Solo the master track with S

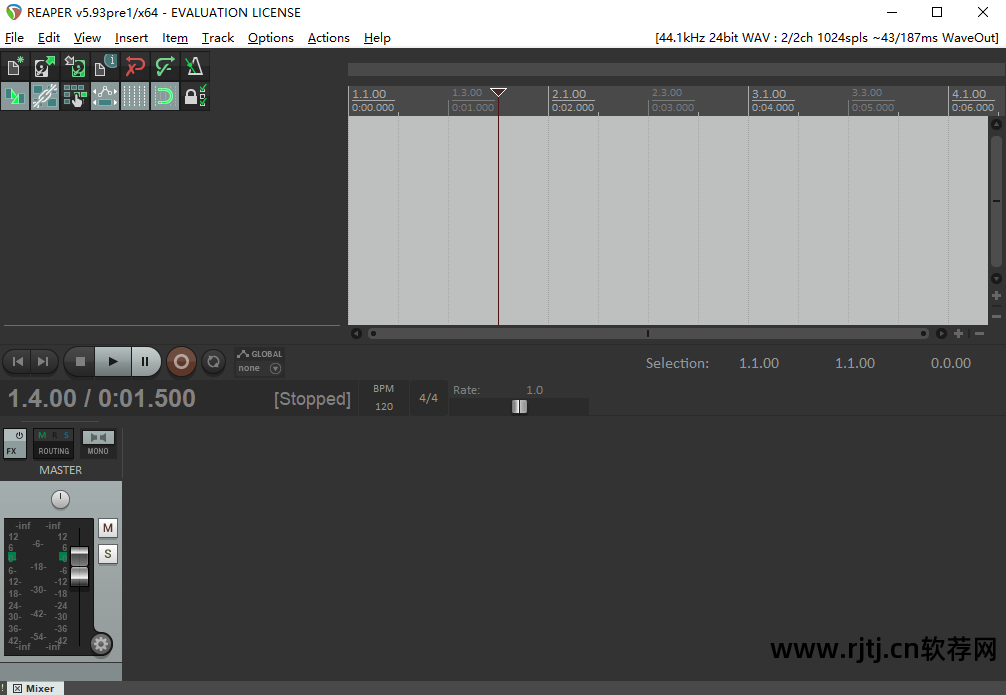[x=108, y=554]
